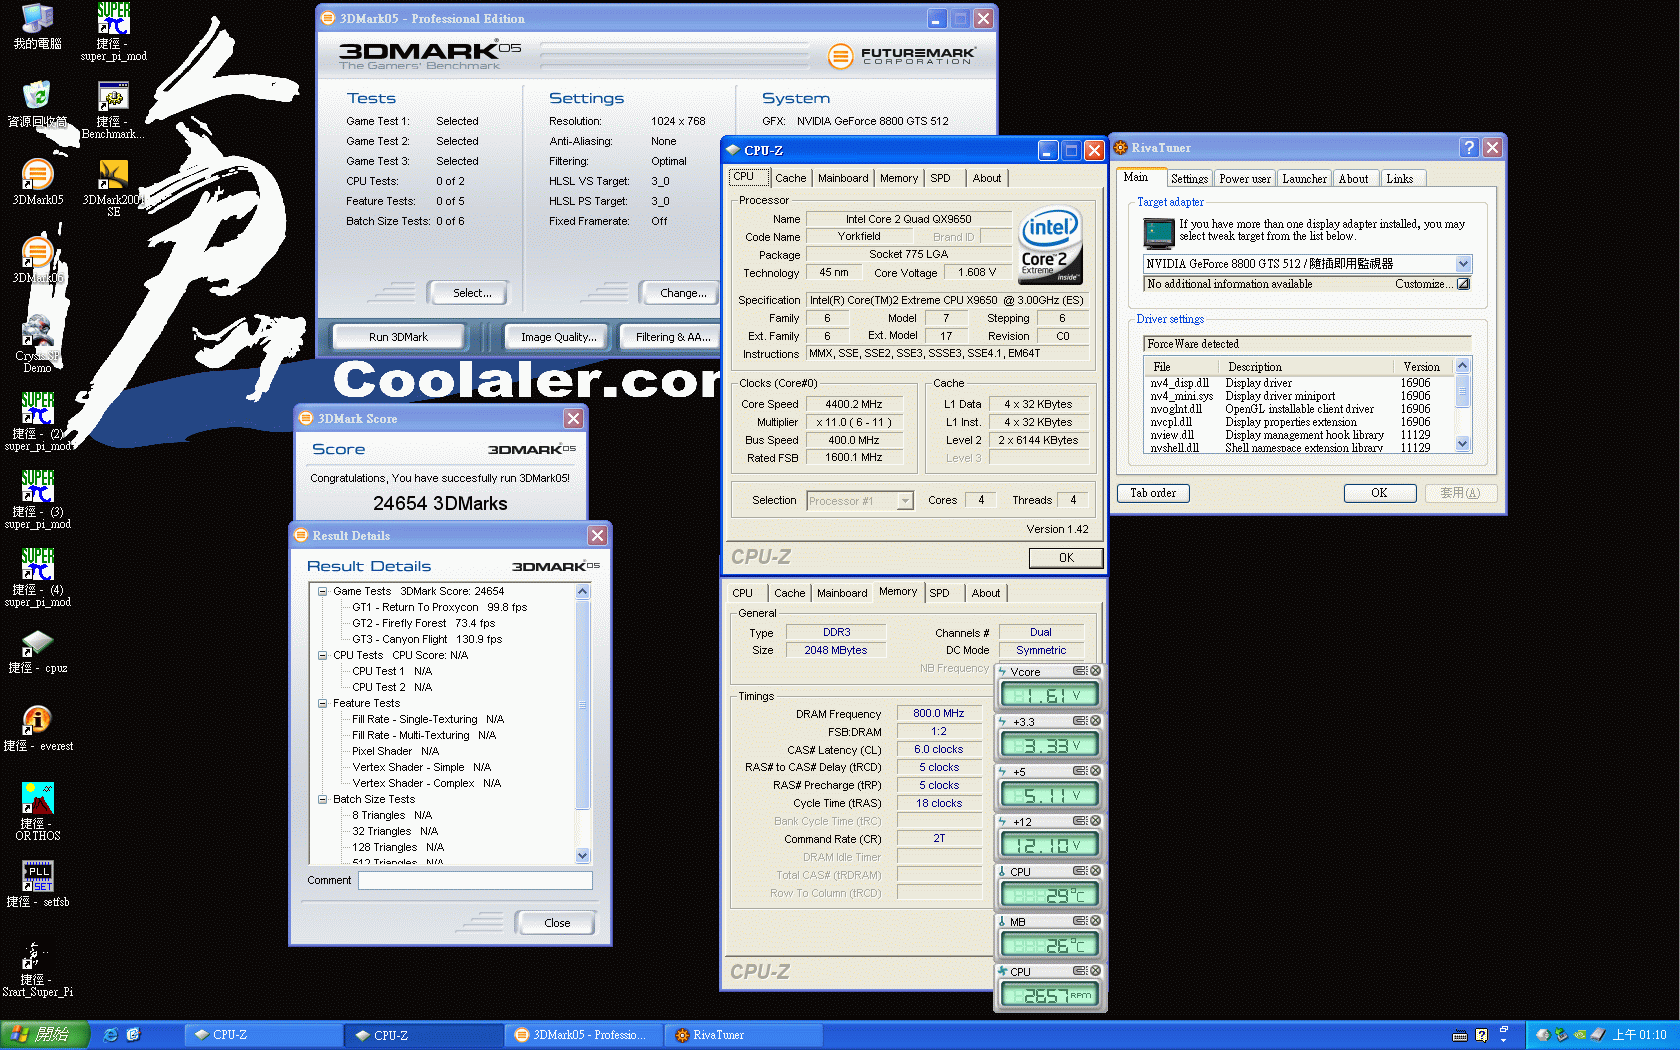
Task: Click the RivaTuner Tab order button
Action: coord(1153,493)
